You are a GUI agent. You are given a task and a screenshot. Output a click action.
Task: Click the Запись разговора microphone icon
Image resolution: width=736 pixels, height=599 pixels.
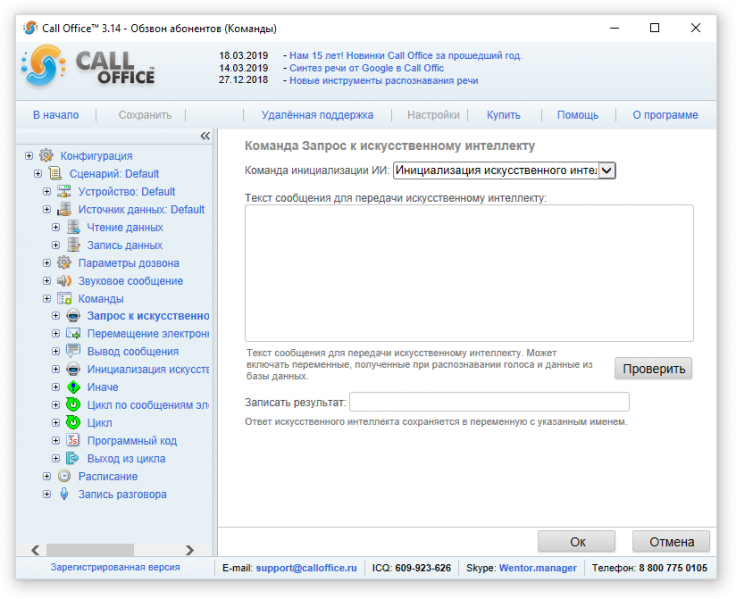[64, 494]
